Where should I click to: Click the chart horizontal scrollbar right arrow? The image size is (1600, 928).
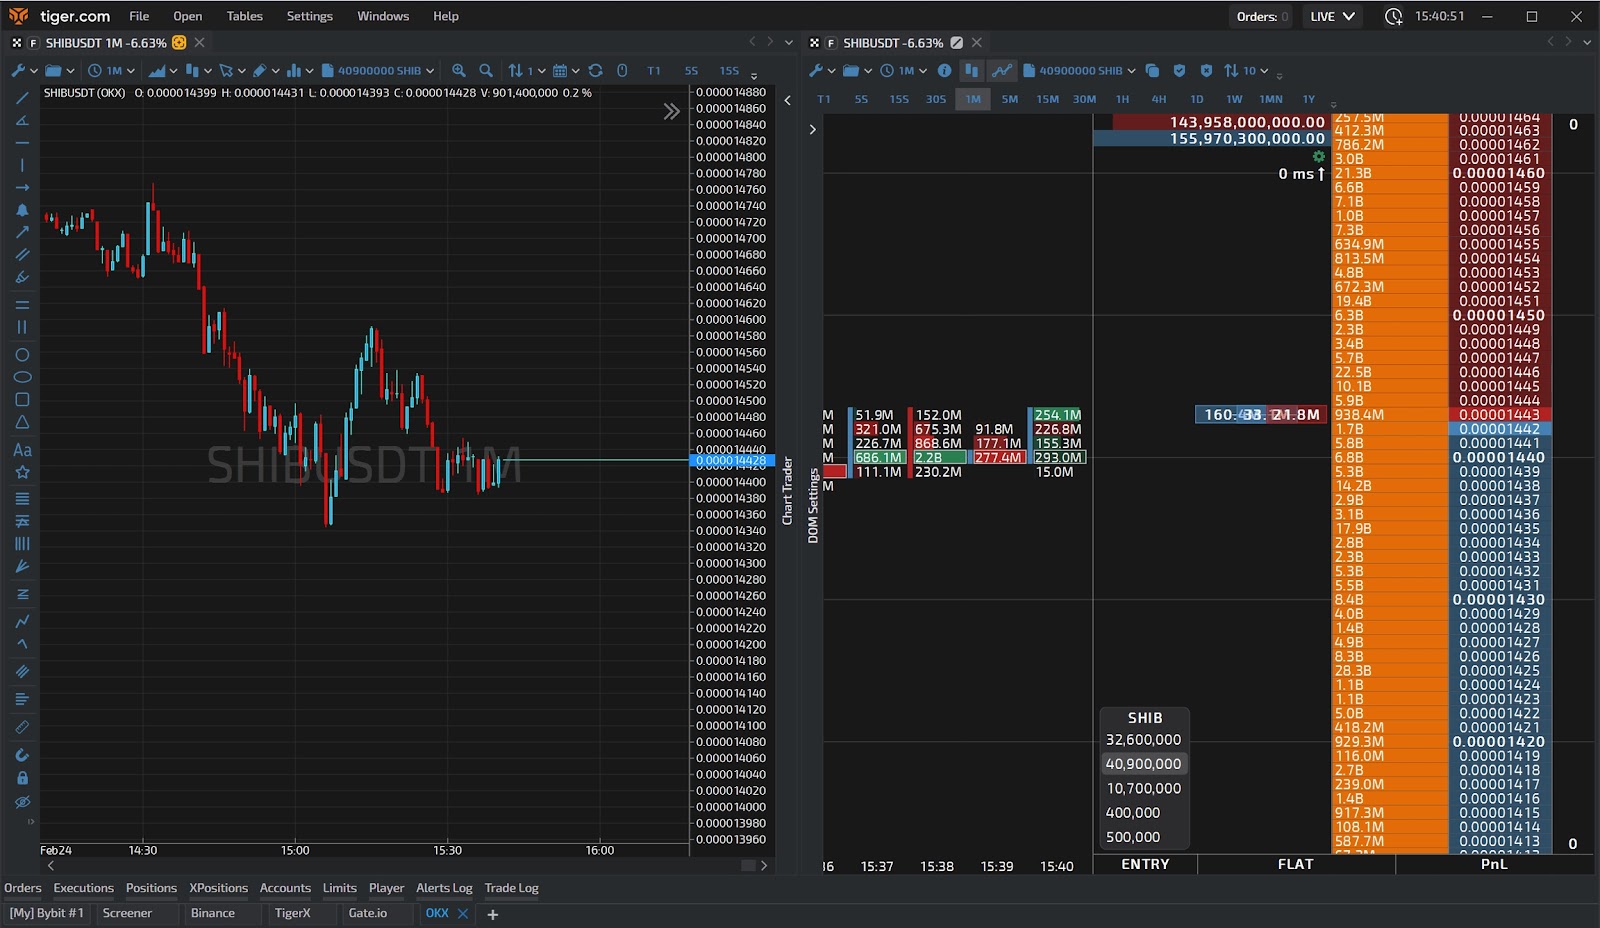tap(764, 866)
